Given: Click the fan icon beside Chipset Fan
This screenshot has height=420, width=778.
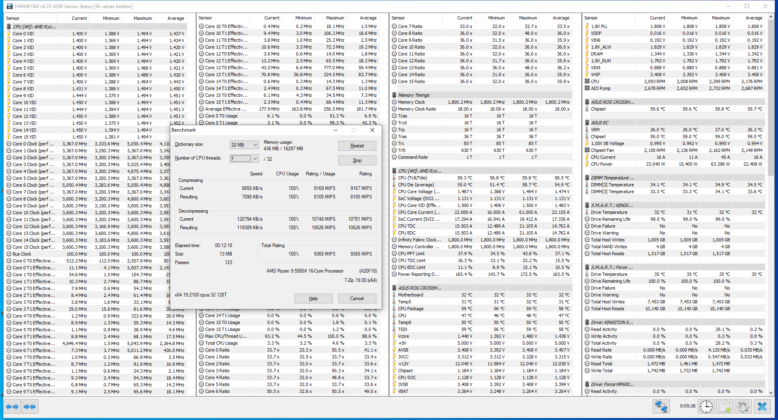Looking at the screenshot, I should point(587,150).
